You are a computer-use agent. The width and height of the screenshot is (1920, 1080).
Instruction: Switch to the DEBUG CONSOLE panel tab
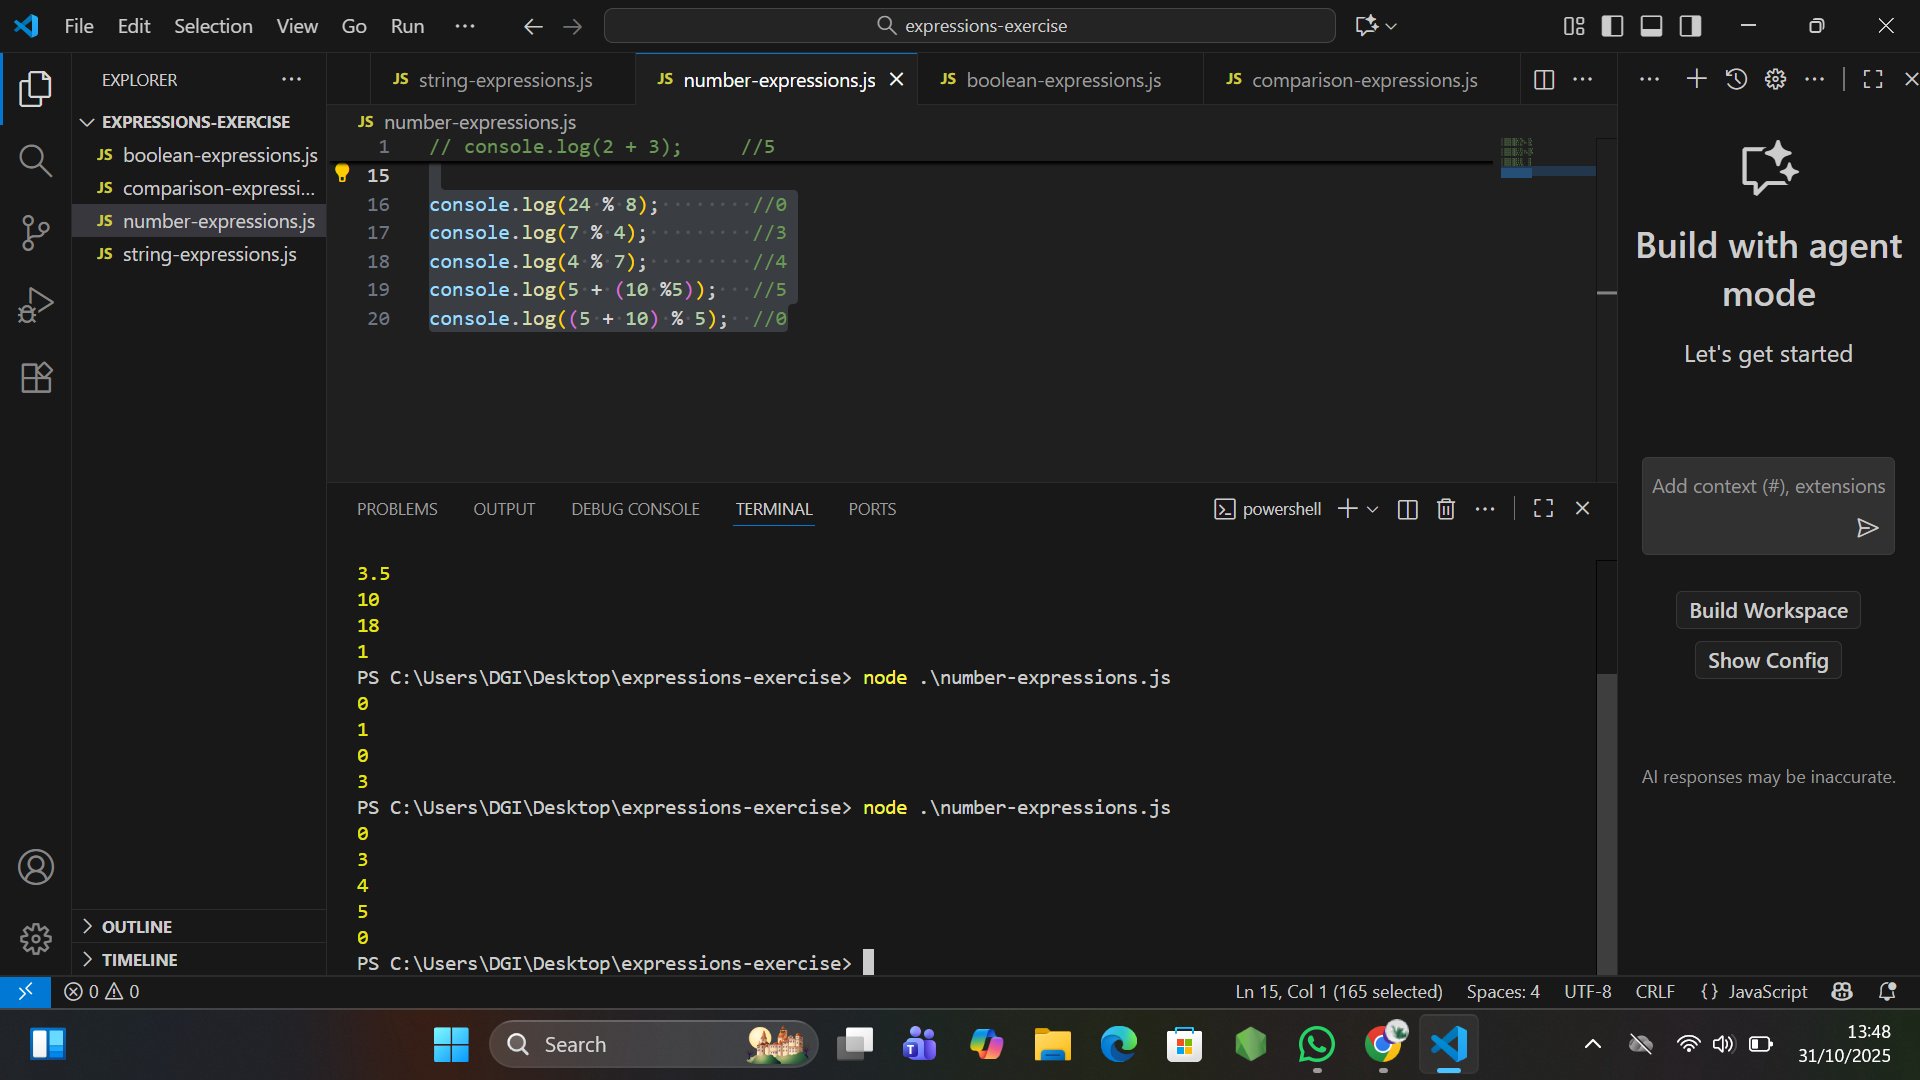click(x=635, y=509)
